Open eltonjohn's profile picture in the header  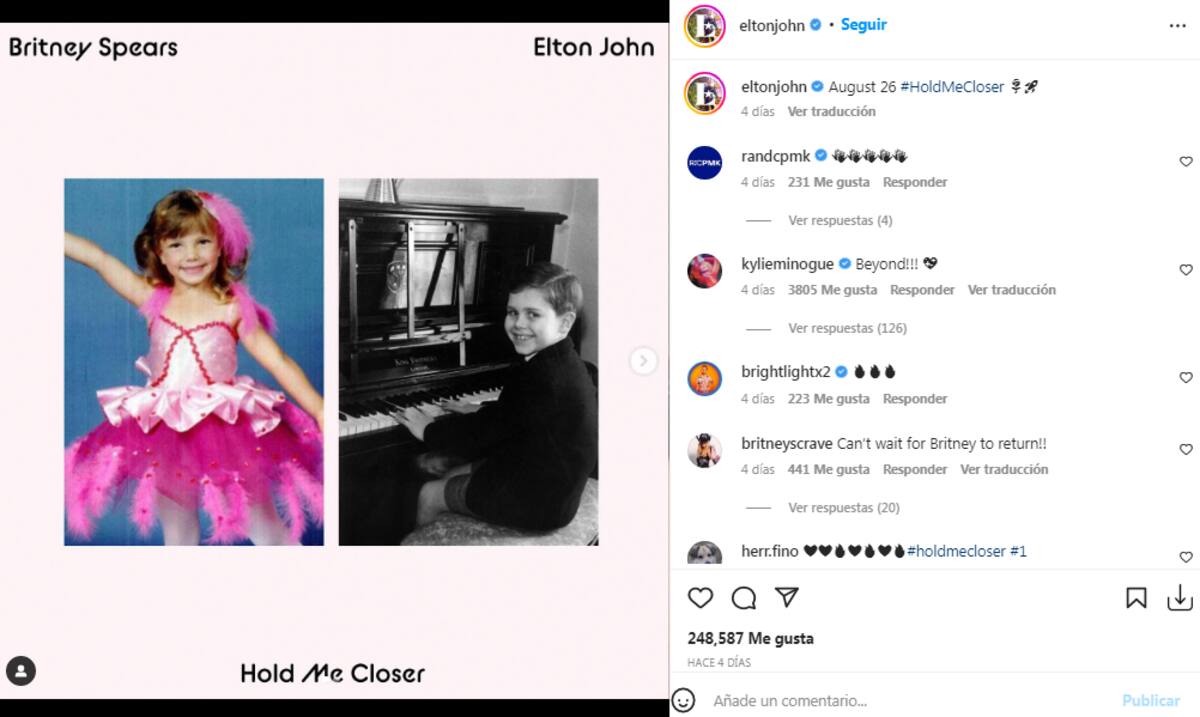point(704,26)
